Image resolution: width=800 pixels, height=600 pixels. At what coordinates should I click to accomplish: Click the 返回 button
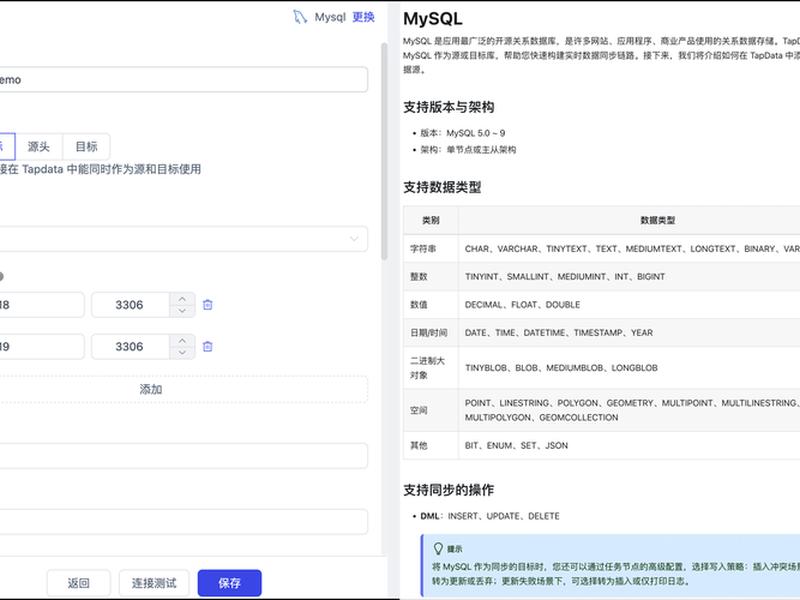point(79,583)
